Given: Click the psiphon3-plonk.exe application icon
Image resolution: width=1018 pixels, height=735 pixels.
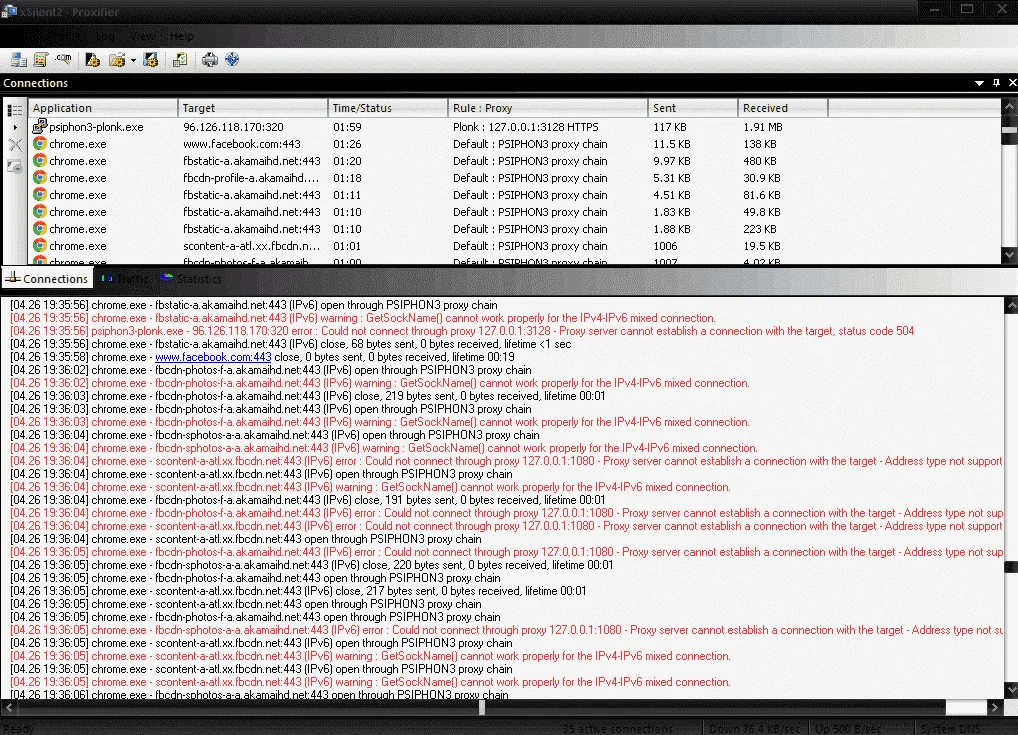Looking at the screenshot, I should (40, 126).
